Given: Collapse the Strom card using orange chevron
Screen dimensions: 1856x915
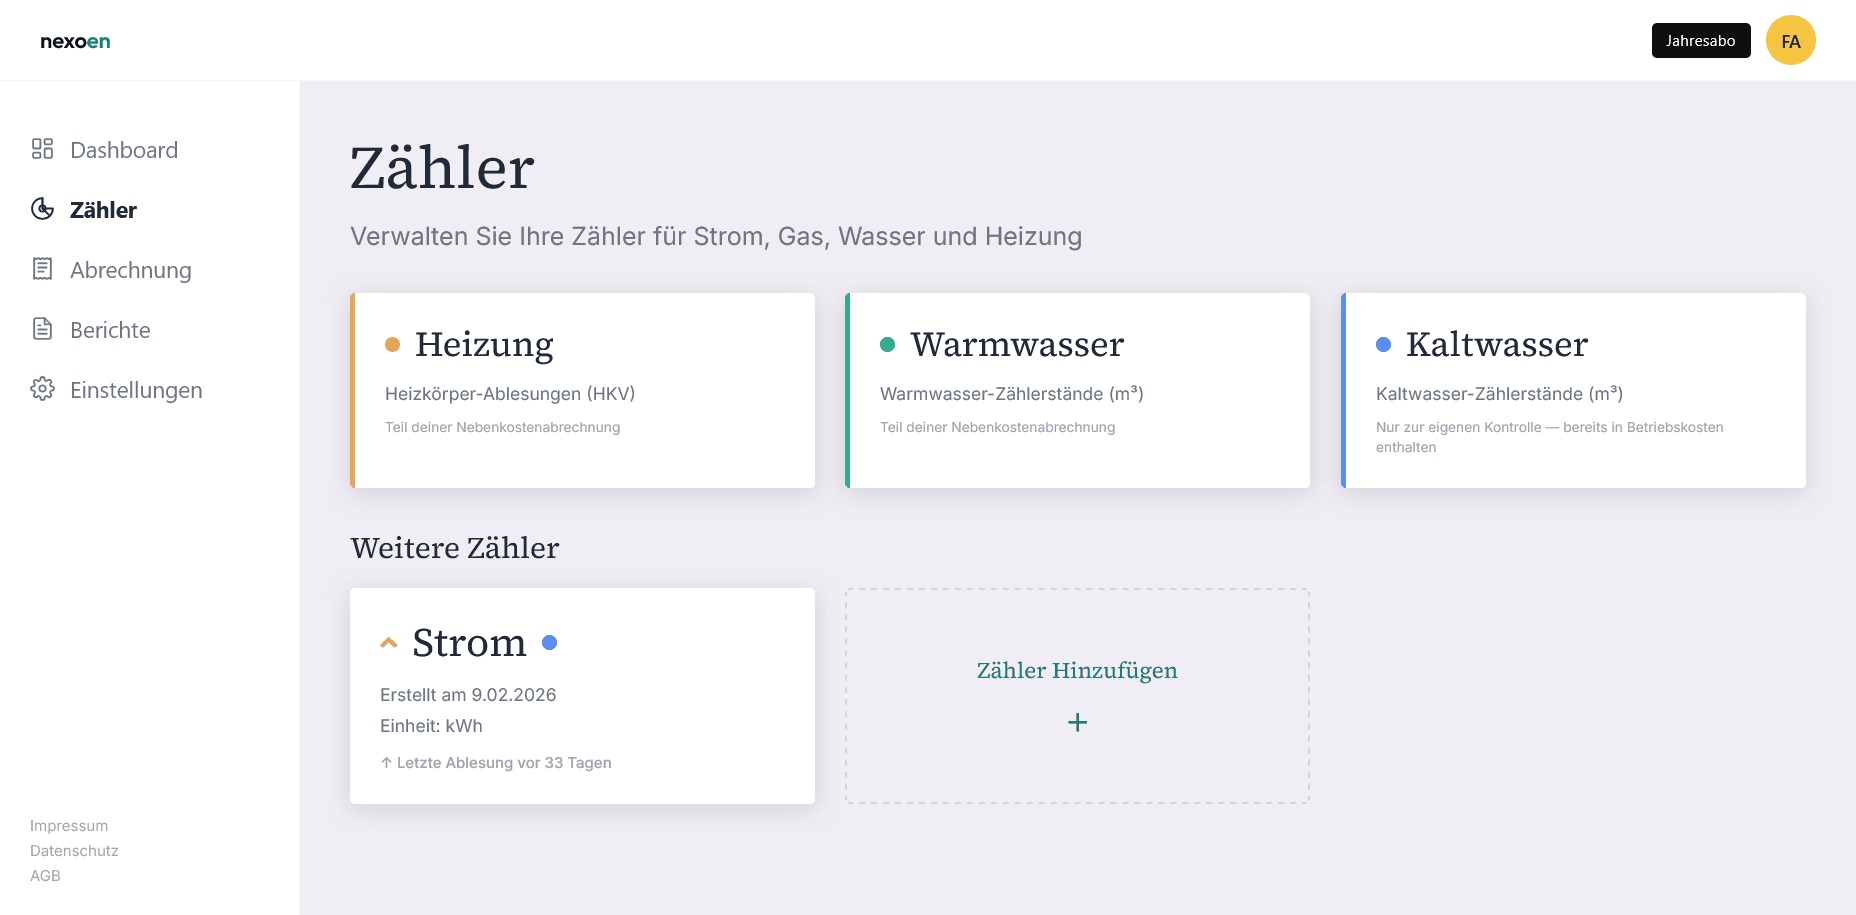Looking at the screenshot, I should coord(389,643).
